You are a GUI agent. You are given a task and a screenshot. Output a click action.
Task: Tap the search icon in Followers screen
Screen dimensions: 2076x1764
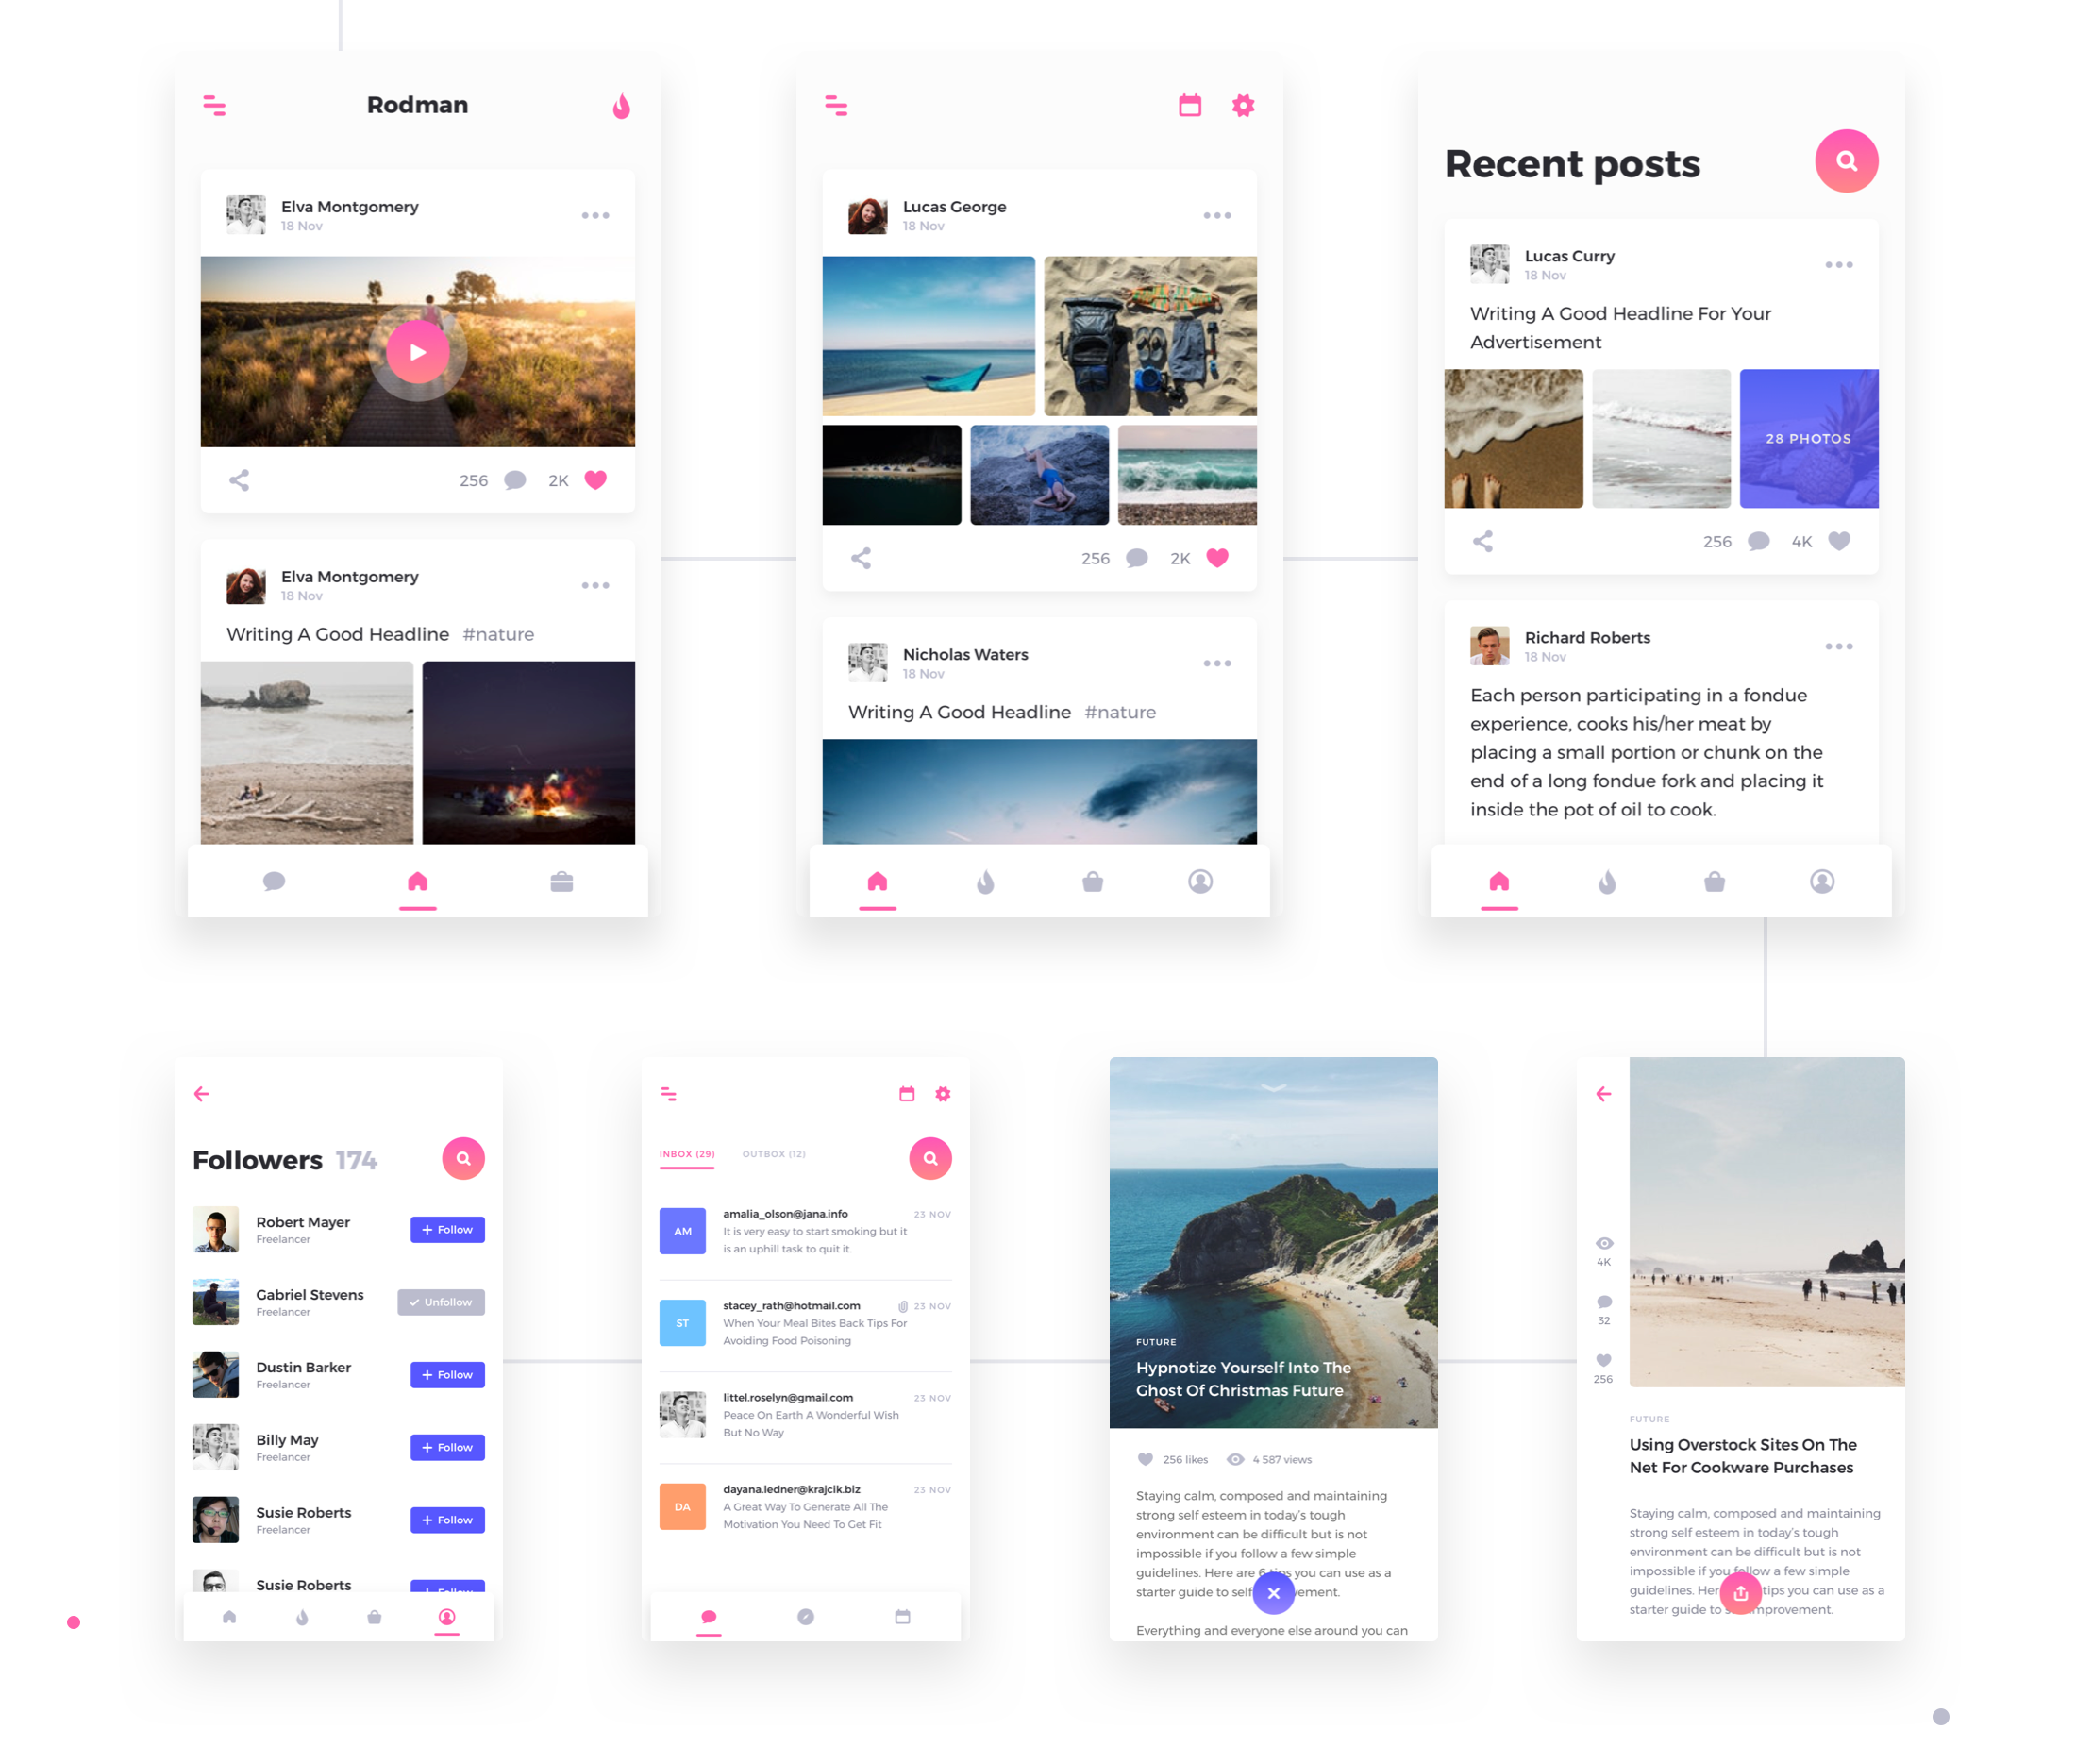(x=463, y=1158)
